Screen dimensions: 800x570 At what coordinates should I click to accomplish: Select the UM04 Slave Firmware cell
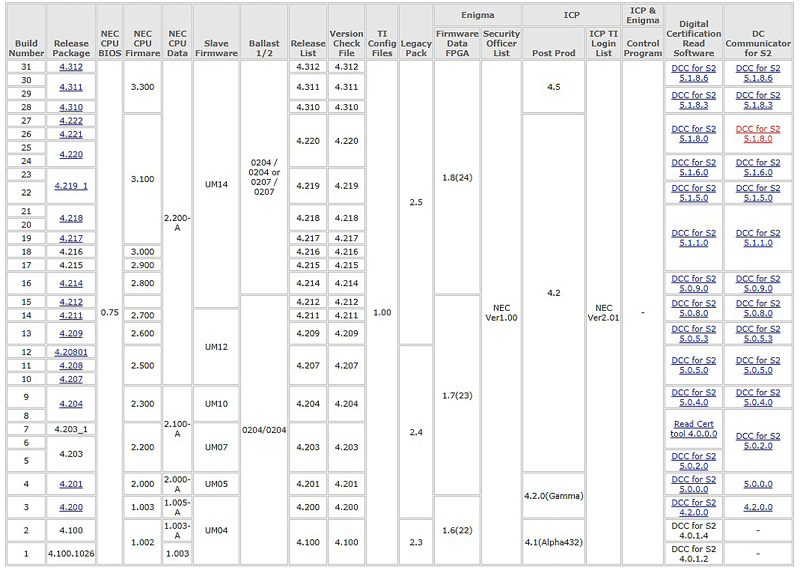[216, 531]
